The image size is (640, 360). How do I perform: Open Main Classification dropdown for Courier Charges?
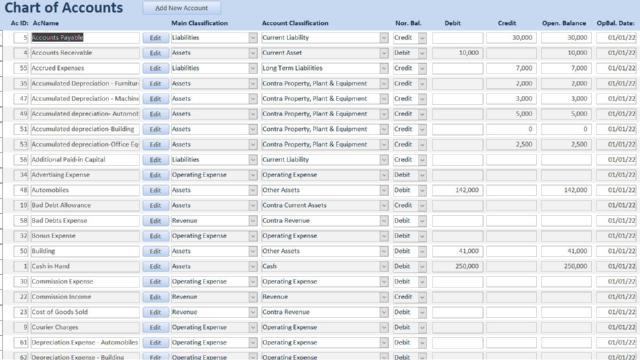pos(253,327)
